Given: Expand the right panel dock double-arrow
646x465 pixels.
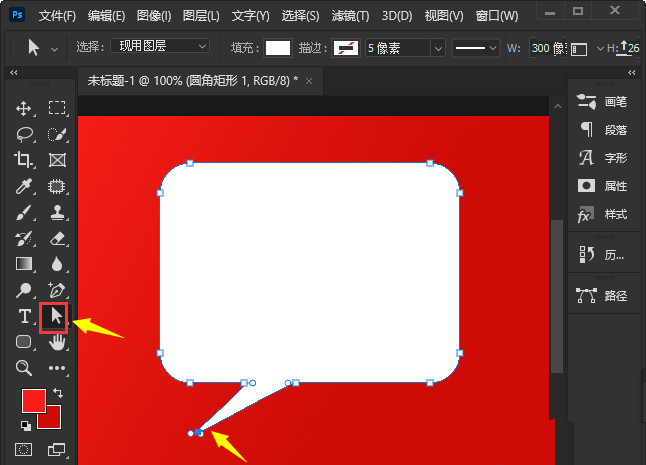Looking at the screenshot, I should tap(632, 72).
